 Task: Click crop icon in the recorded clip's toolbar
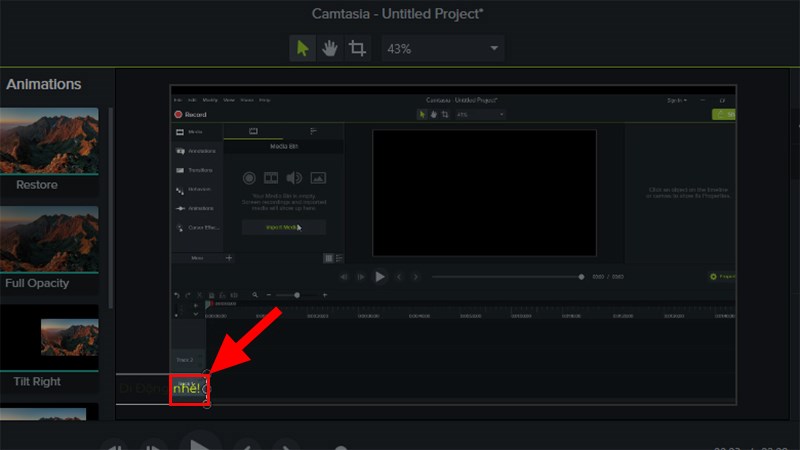pos(445,114)
